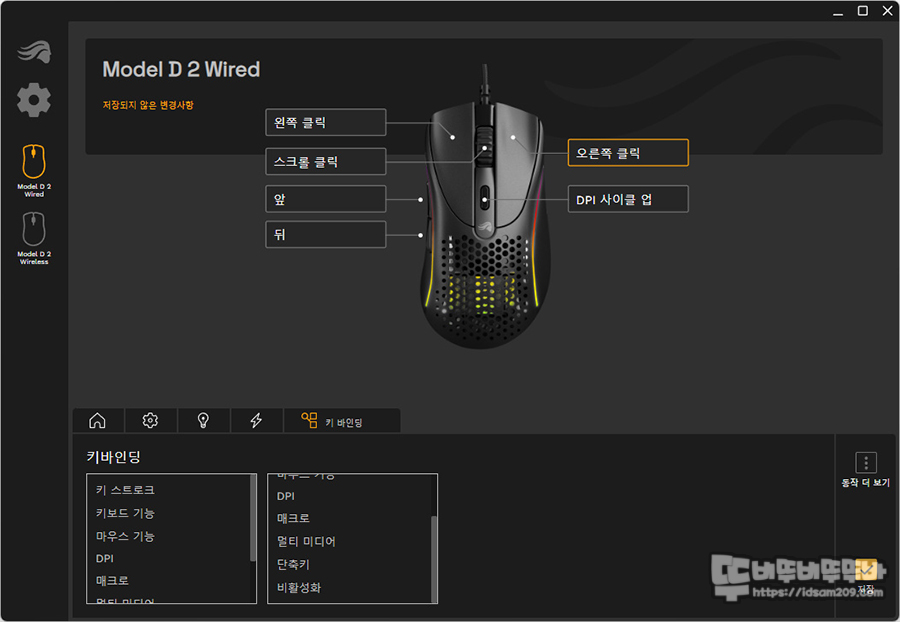Choose 마우스 기능 in left list
The height and width of the screenshot is (622, 900).
(125, 536)
